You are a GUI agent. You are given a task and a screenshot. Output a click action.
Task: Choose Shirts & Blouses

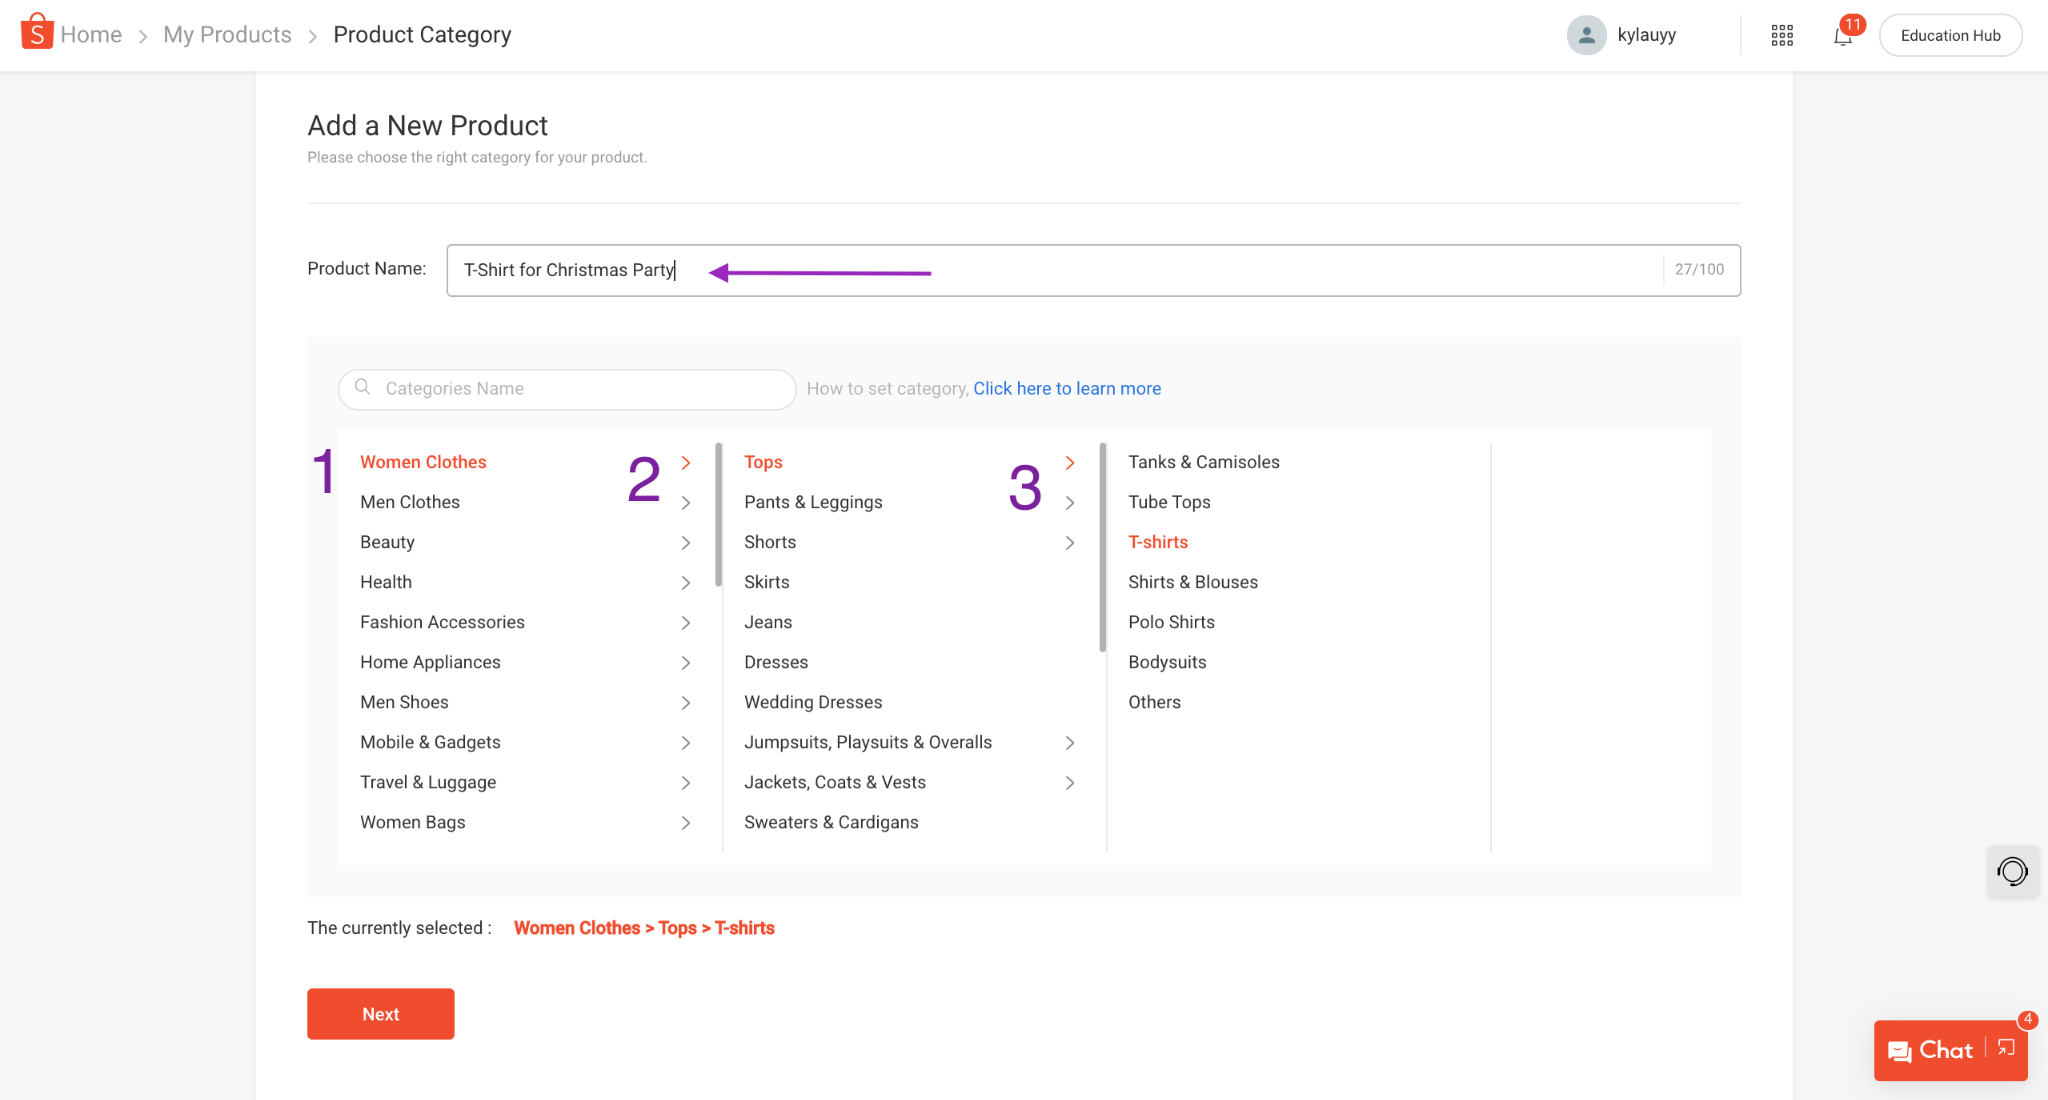pos(1193,582)
